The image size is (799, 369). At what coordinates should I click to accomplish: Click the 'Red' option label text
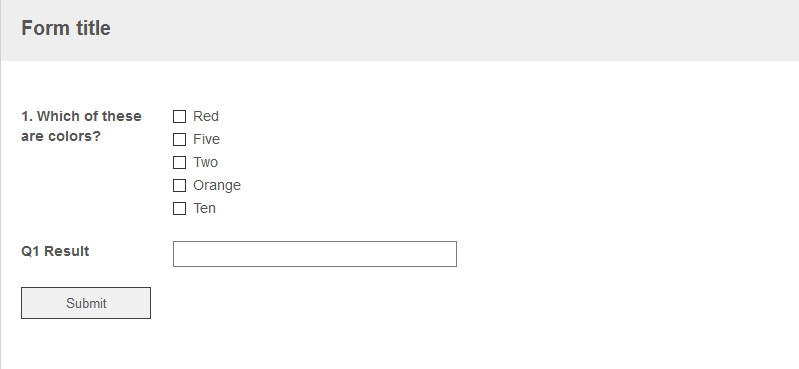click(x=206, y=116)
